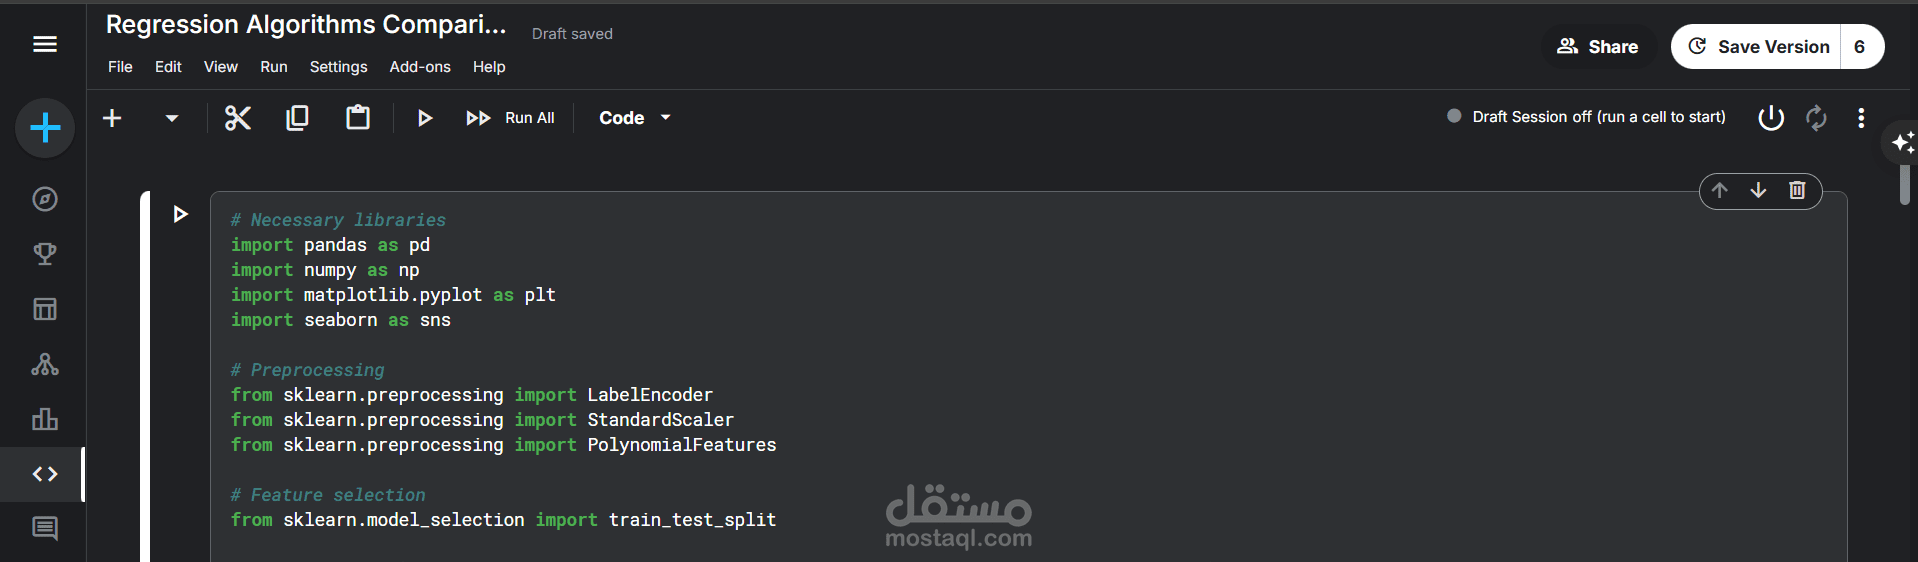Toggle the hamburger navigation menu
Screen dimensions: 1918x562
[x=45, y=44]
